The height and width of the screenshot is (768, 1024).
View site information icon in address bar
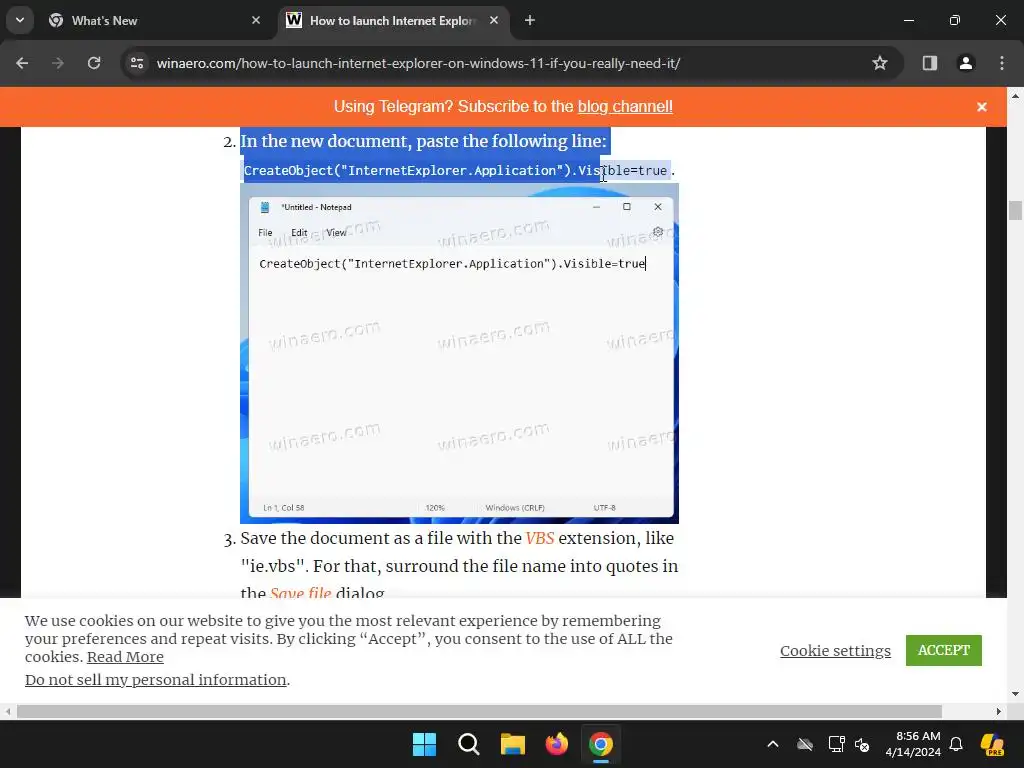click(x=137, y=63)
